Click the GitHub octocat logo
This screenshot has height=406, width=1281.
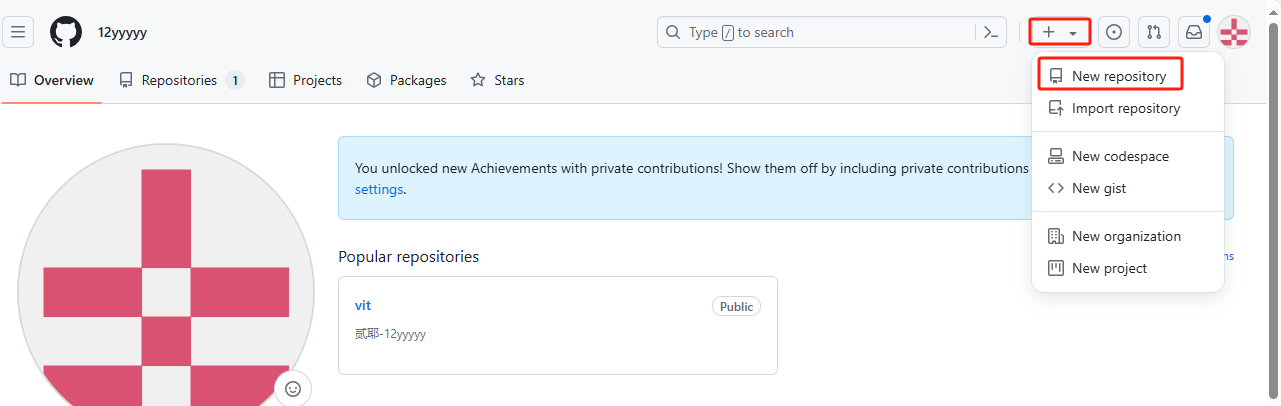tap(66, 32)
